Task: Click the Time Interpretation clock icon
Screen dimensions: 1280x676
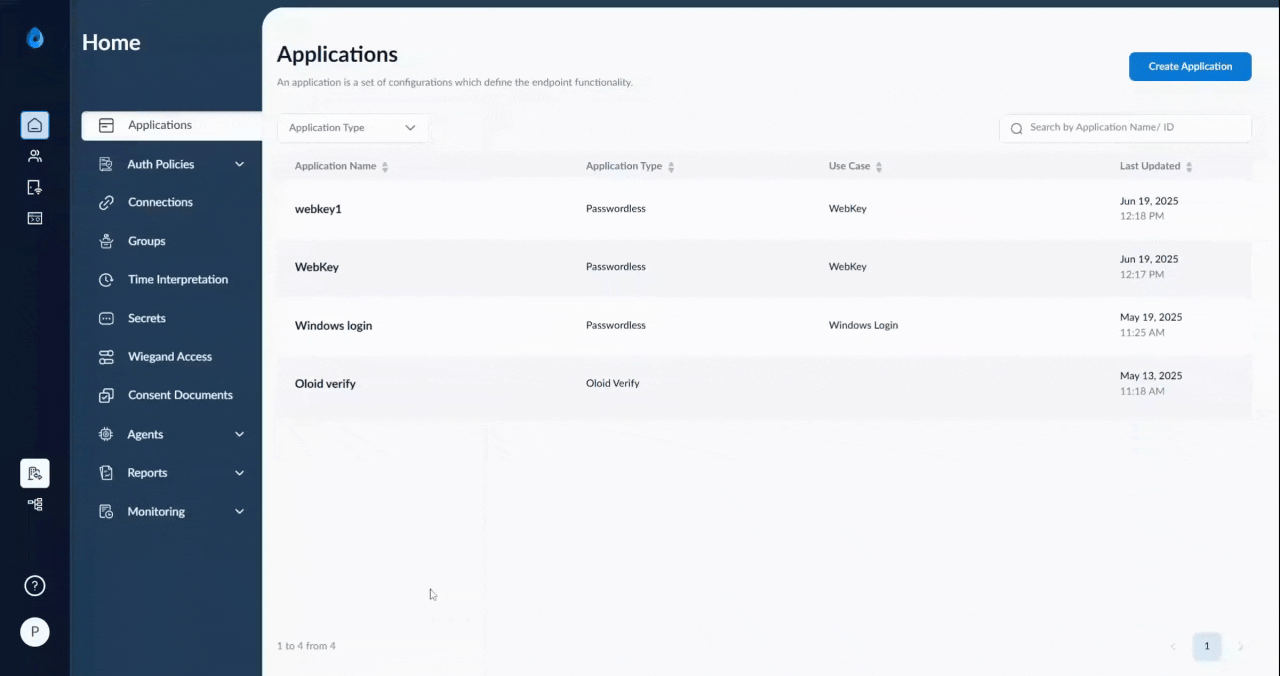Action: (106, 280)
